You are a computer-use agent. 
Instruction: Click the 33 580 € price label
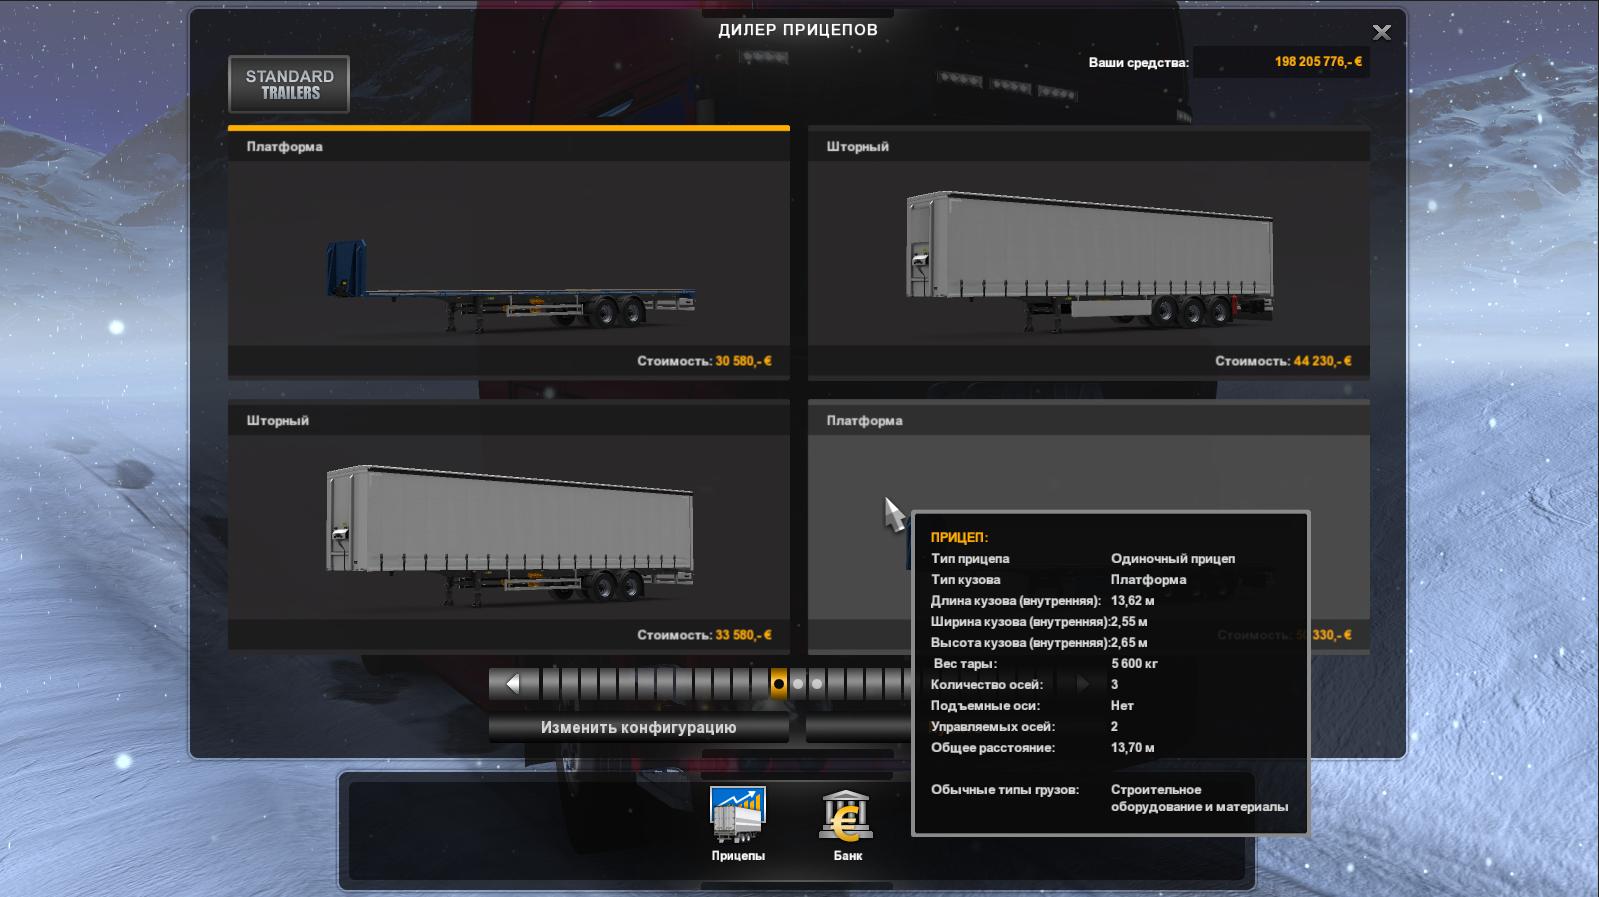coord(743,635)
